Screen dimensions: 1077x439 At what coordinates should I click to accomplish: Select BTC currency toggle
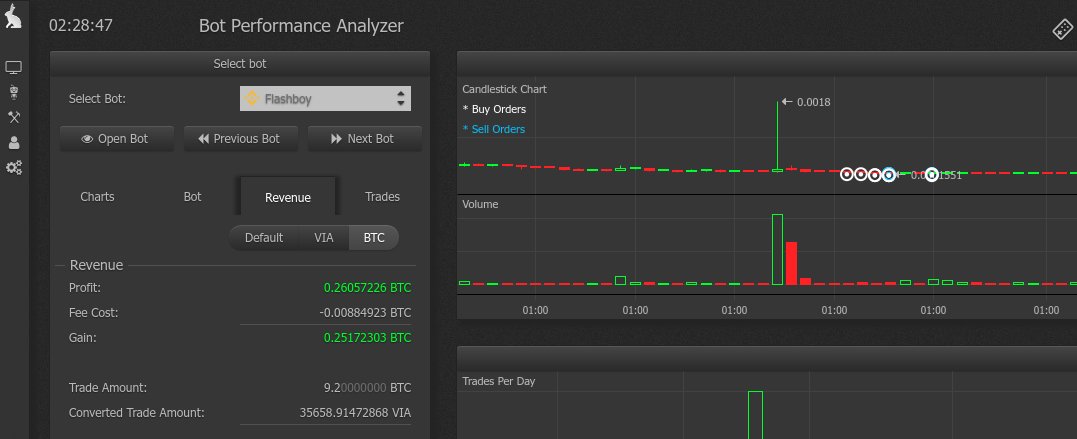tap(373, 238)
